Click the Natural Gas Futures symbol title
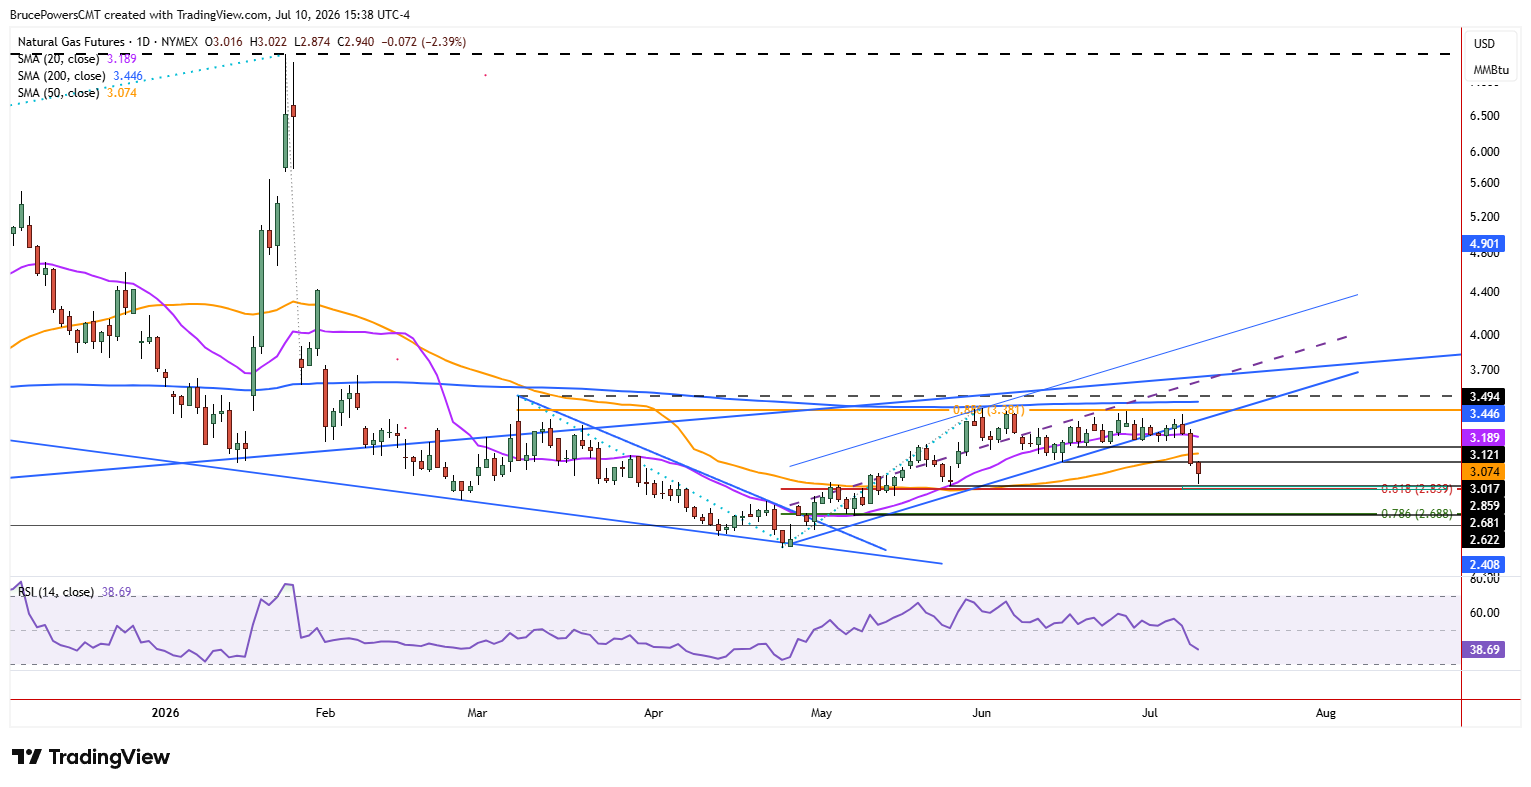Viewport: 1531px width, 787px height. [71, 42]
